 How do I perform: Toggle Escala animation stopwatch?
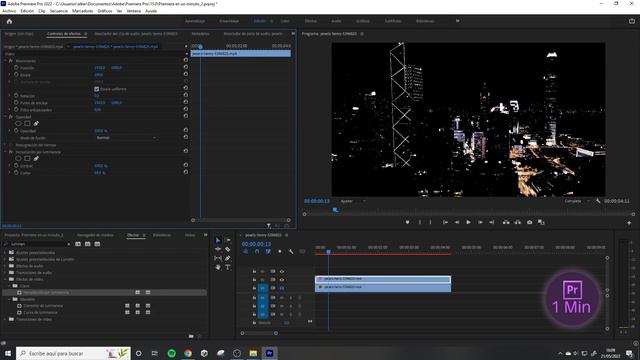point(16,75)
